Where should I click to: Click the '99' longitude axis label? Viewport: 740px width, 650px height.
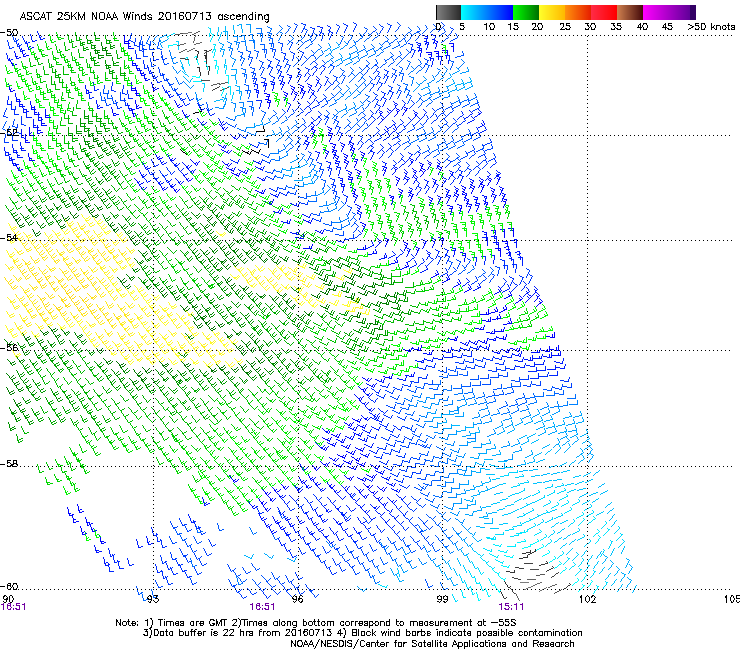tap(442, 599)
